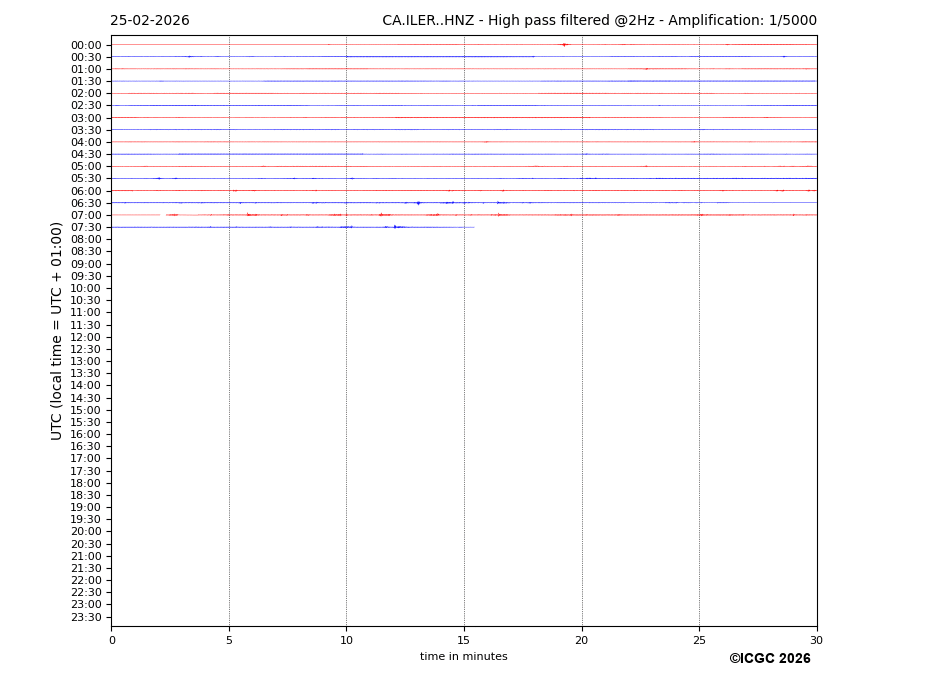Click the 18:00 time label

tap(85, 483)
